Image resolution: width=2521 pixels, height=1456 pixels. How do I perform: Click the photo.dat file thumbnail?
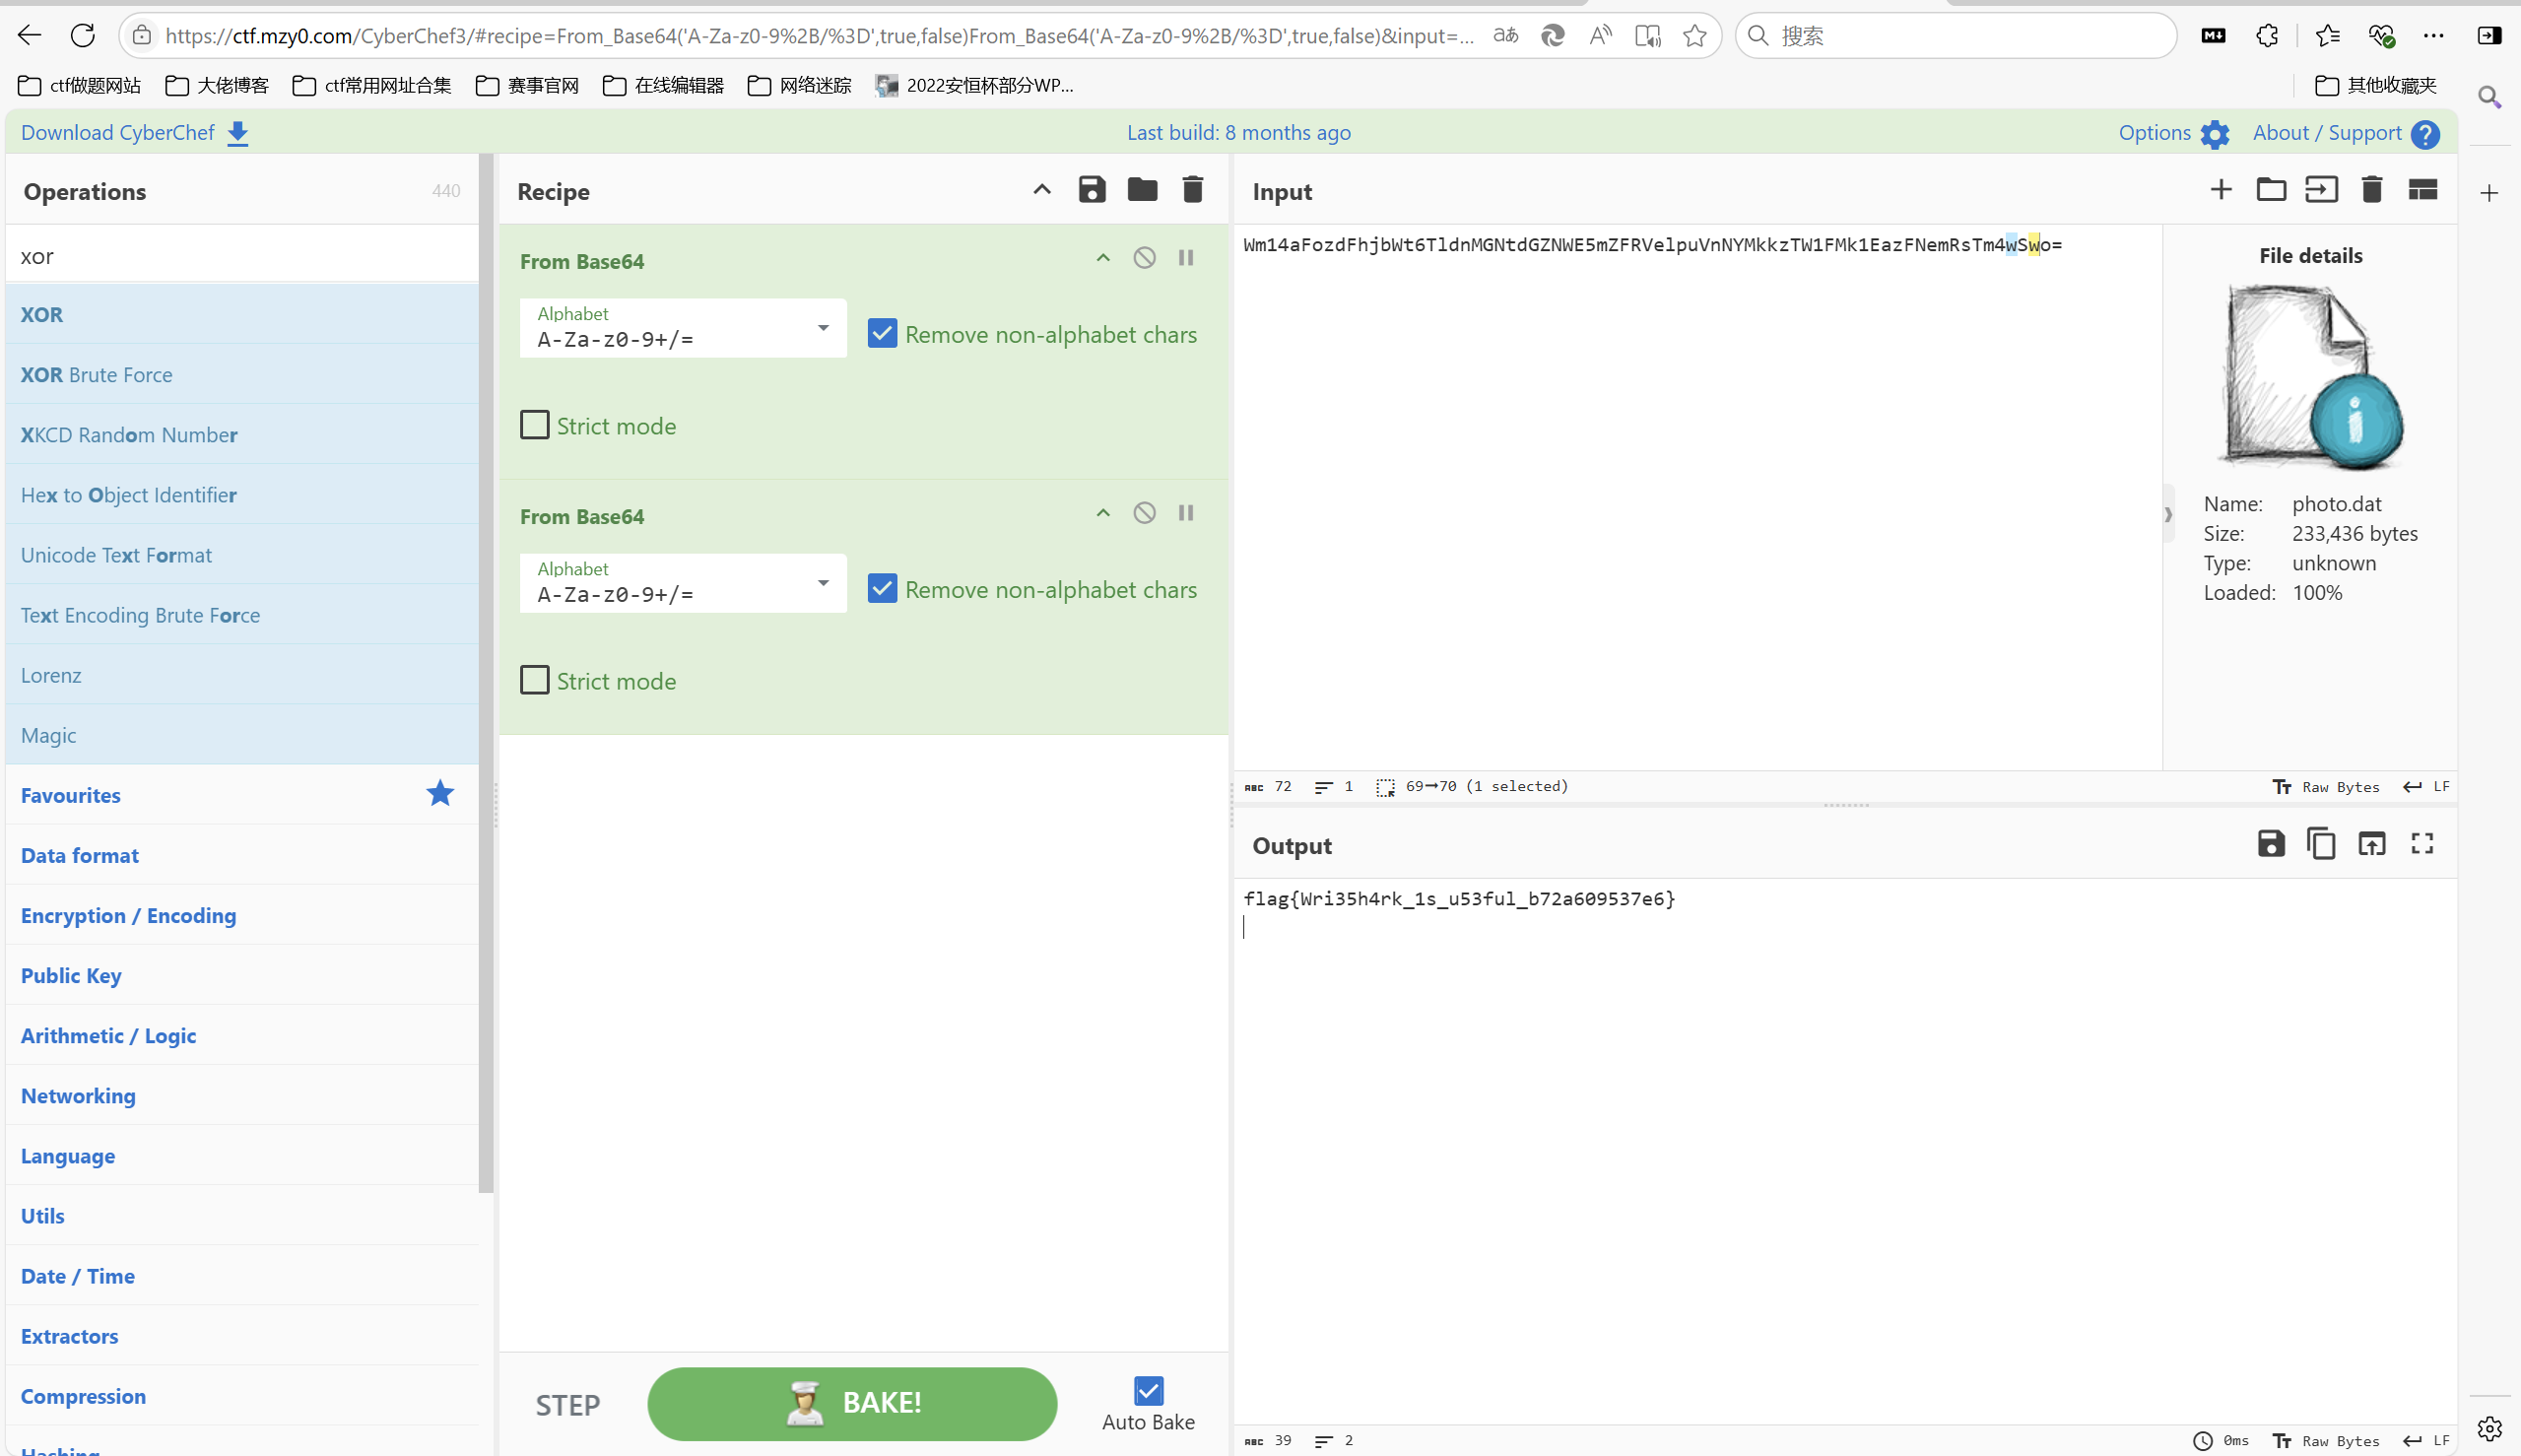tap(2310, 377)
